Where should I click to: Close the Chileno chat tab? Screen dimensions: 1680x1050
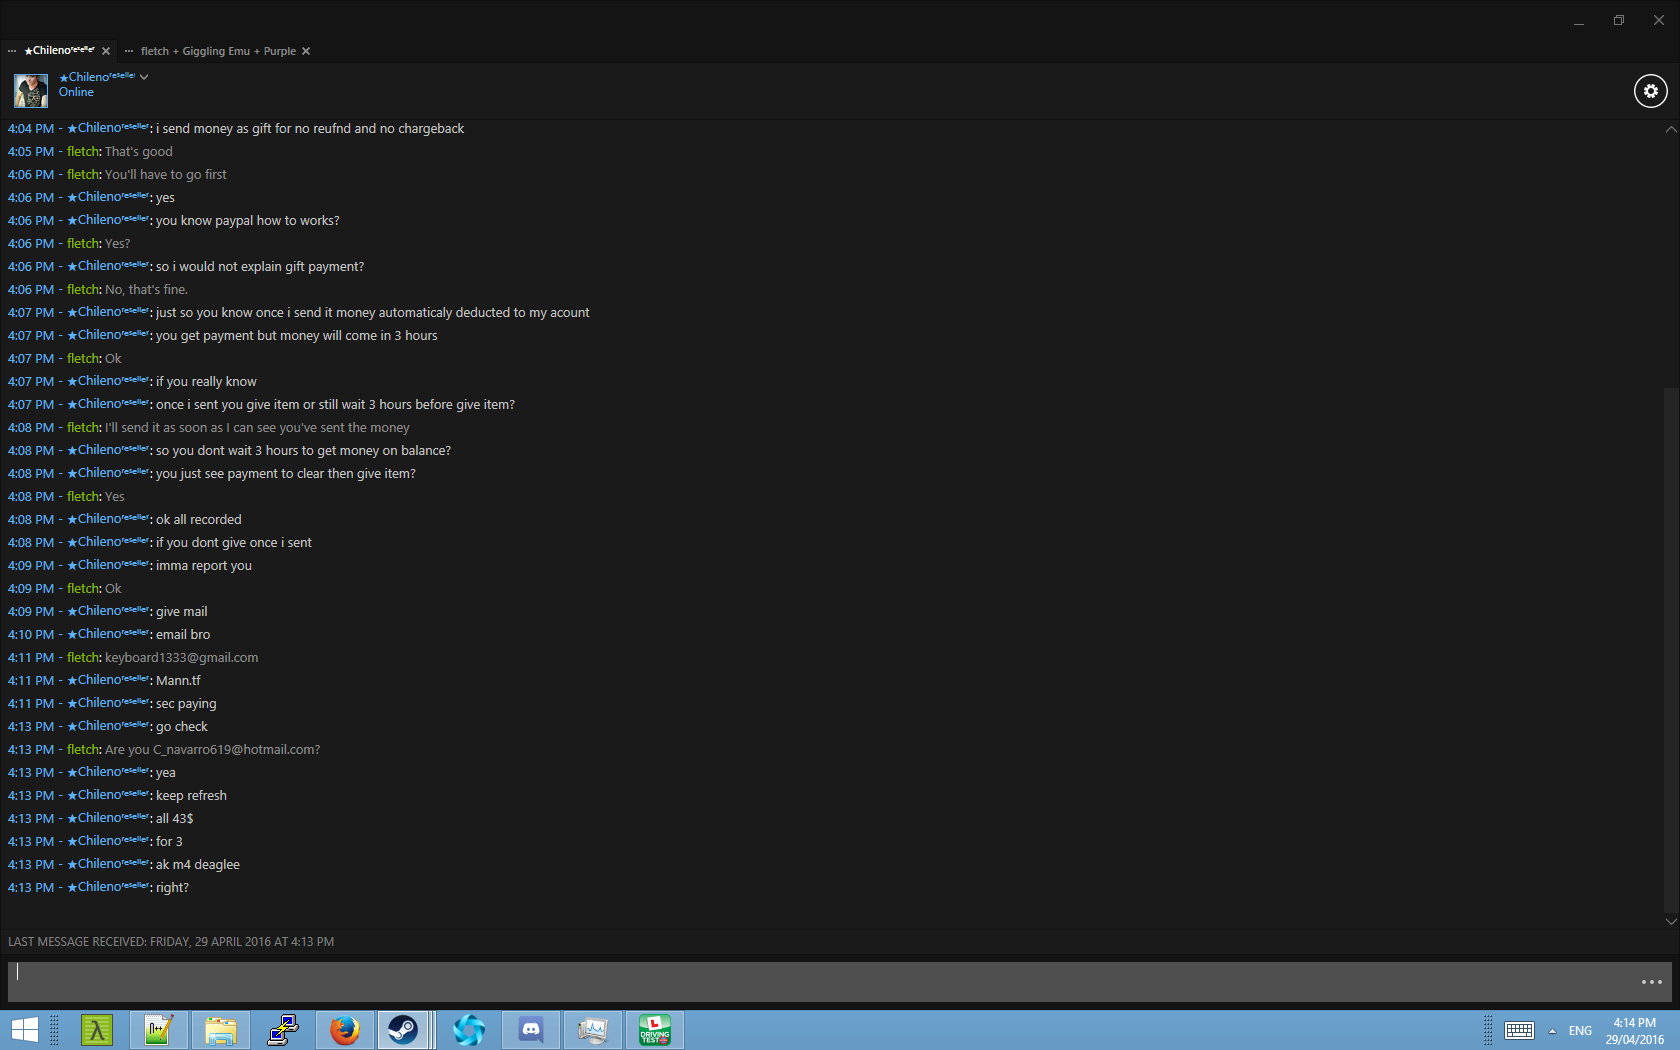point(106,51)
